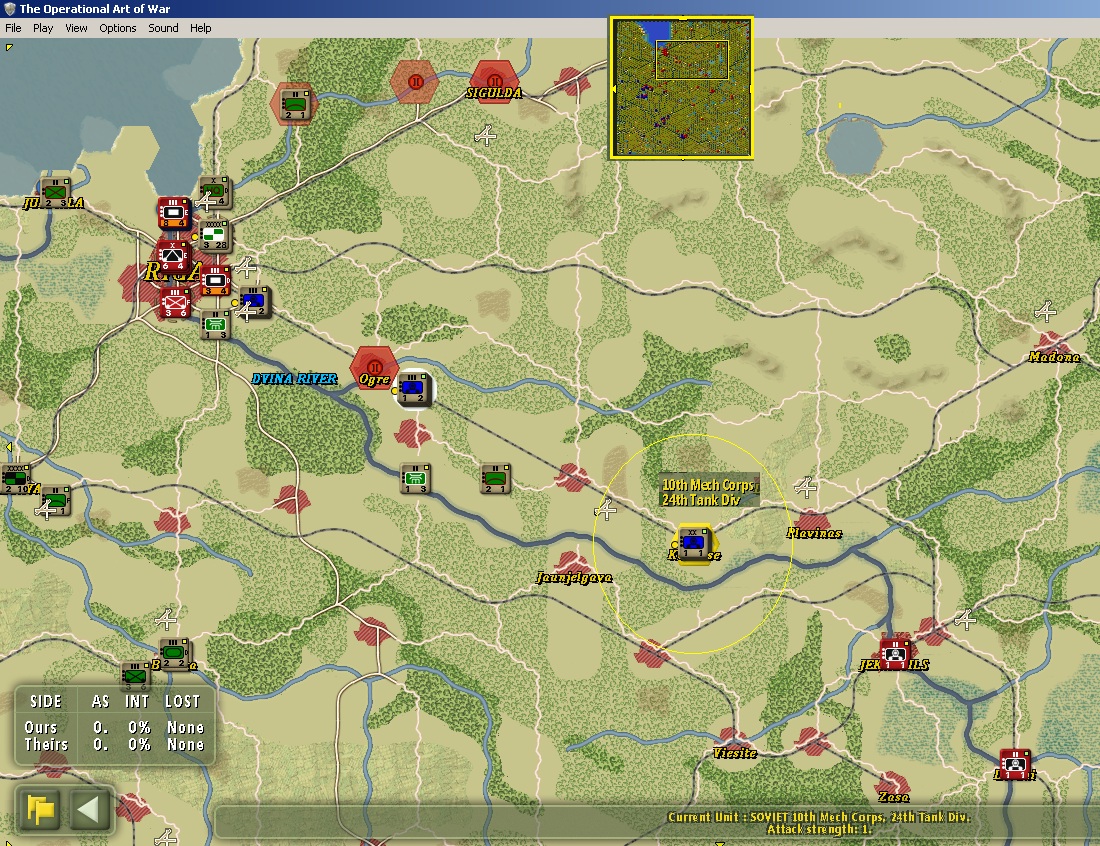The image size is (1100, 846).
Task: Click the "Theirs" row in the combat panel
Action: coord(114,745)
